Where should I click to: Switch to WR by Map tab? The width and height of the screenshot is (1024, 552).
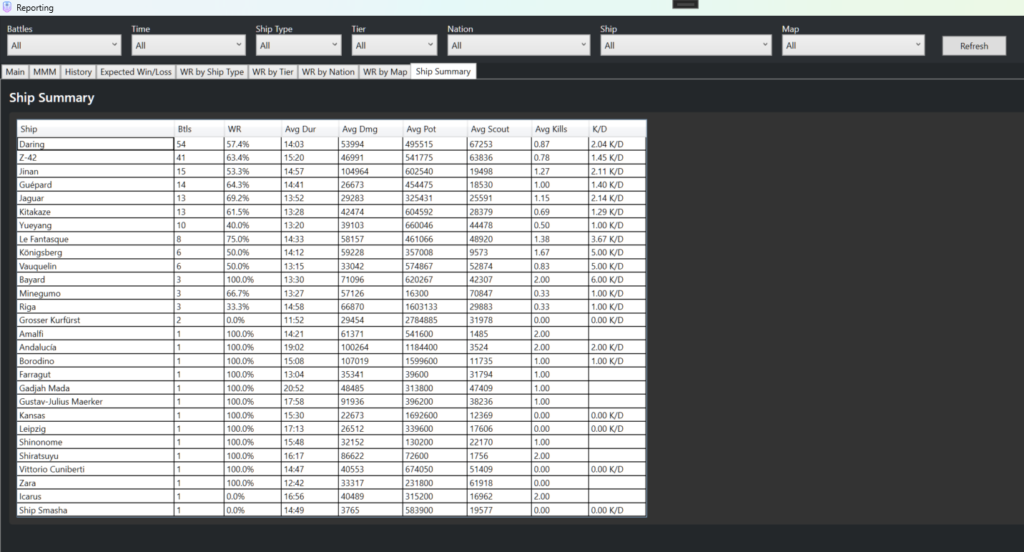point(385,72)
